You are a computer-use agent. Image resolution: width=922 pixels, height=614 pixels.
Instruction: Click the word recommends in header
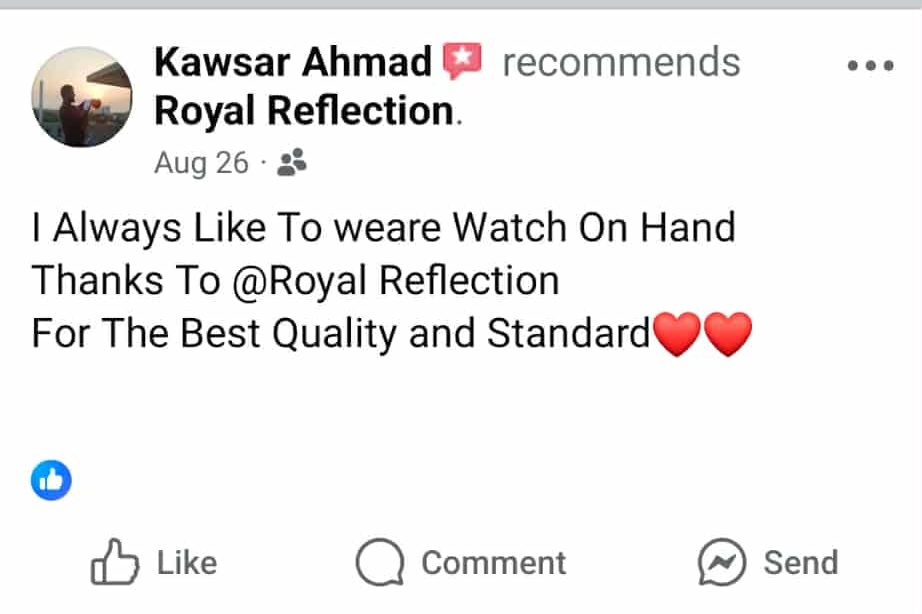(621, 62)
